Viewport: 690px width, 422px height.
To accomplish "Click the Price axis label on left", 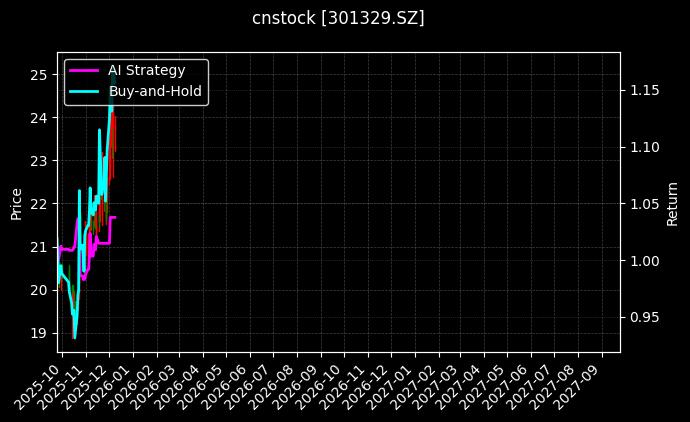I will pyautogui.click(x=16, y=202).
